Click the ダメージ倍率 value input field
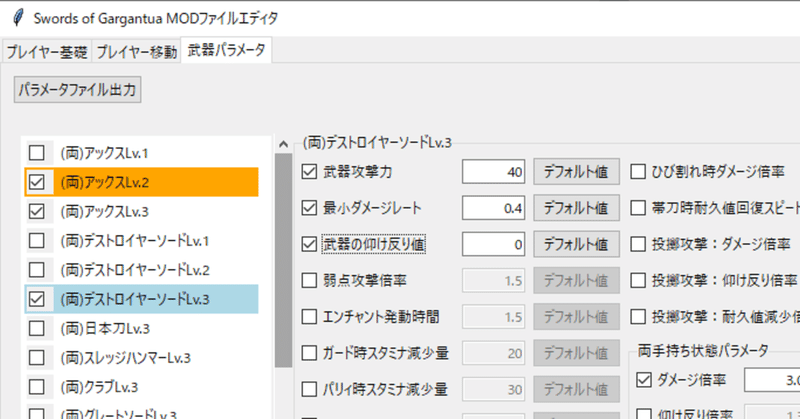800x419 pixels. click(772, 380)
